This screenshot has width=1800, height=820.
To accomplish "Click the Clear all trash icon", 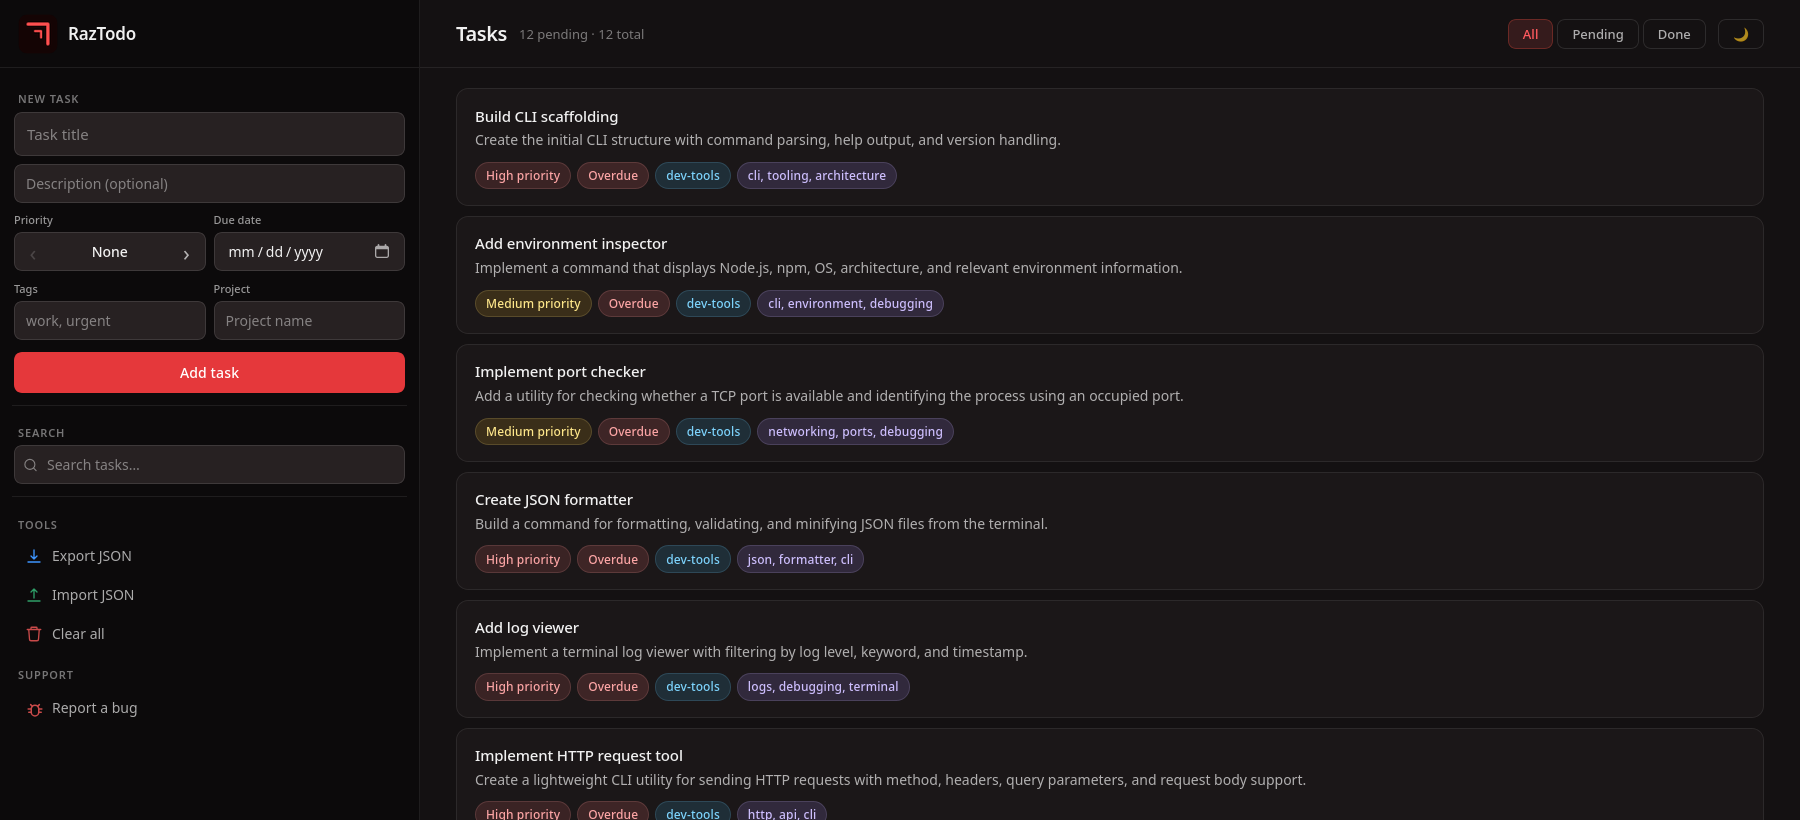I will coord(34,634).
